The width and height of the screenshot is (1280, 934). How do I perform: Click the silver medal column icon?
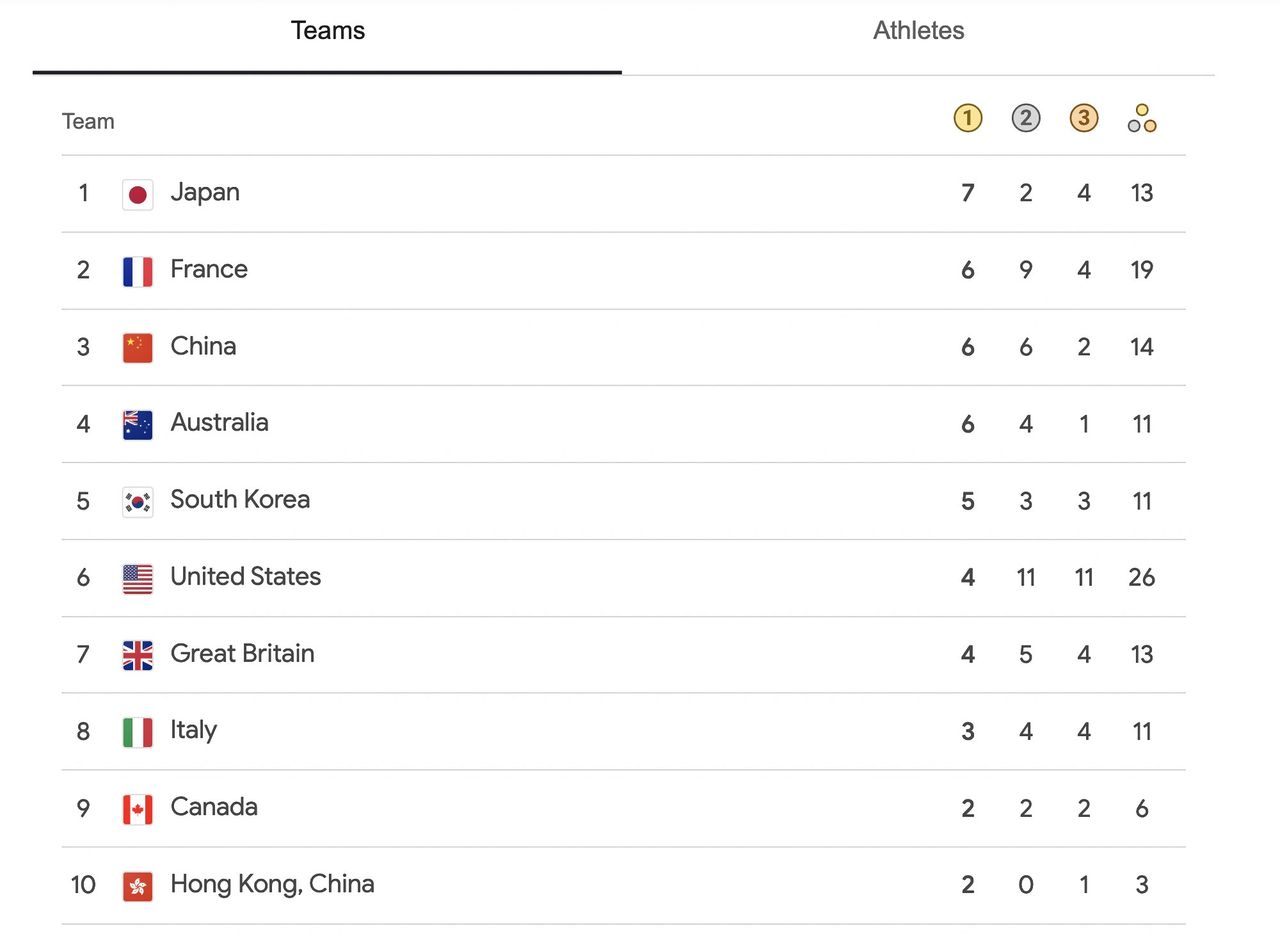(1025, 119)
